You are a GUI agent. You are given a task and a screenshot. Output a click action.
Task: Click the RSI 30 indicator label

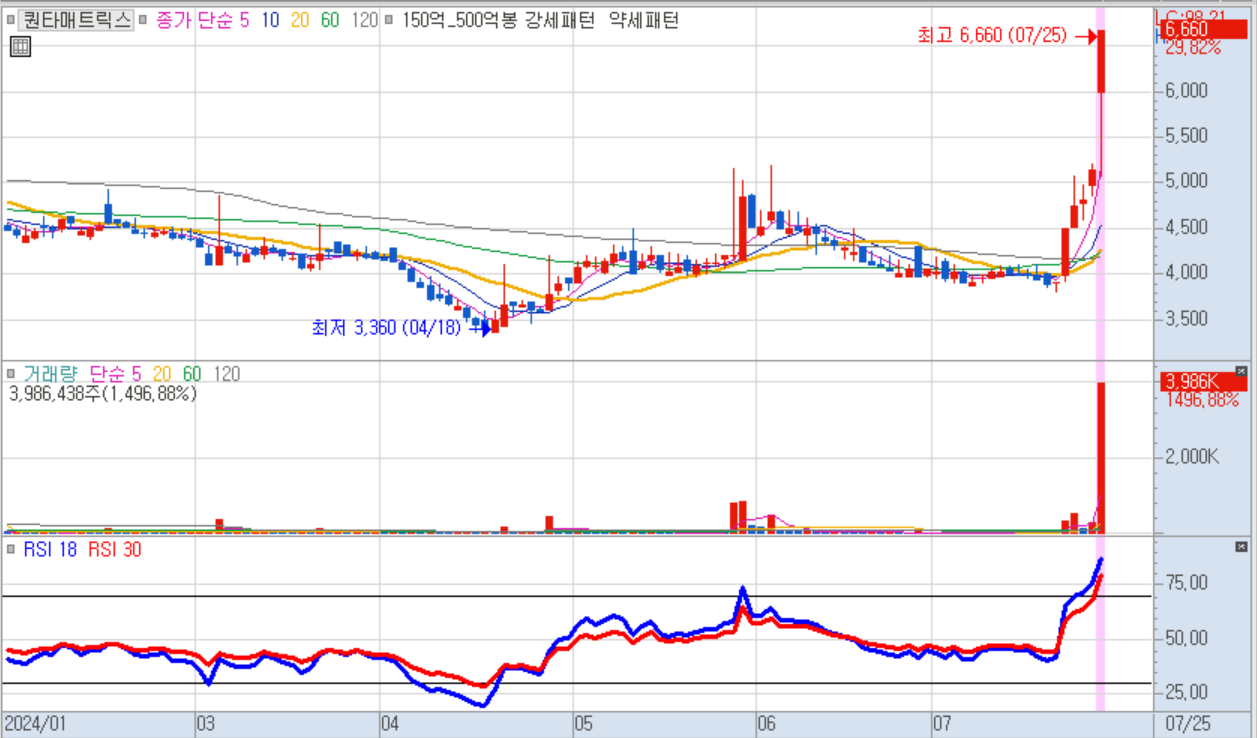click(x=114, y=549)
